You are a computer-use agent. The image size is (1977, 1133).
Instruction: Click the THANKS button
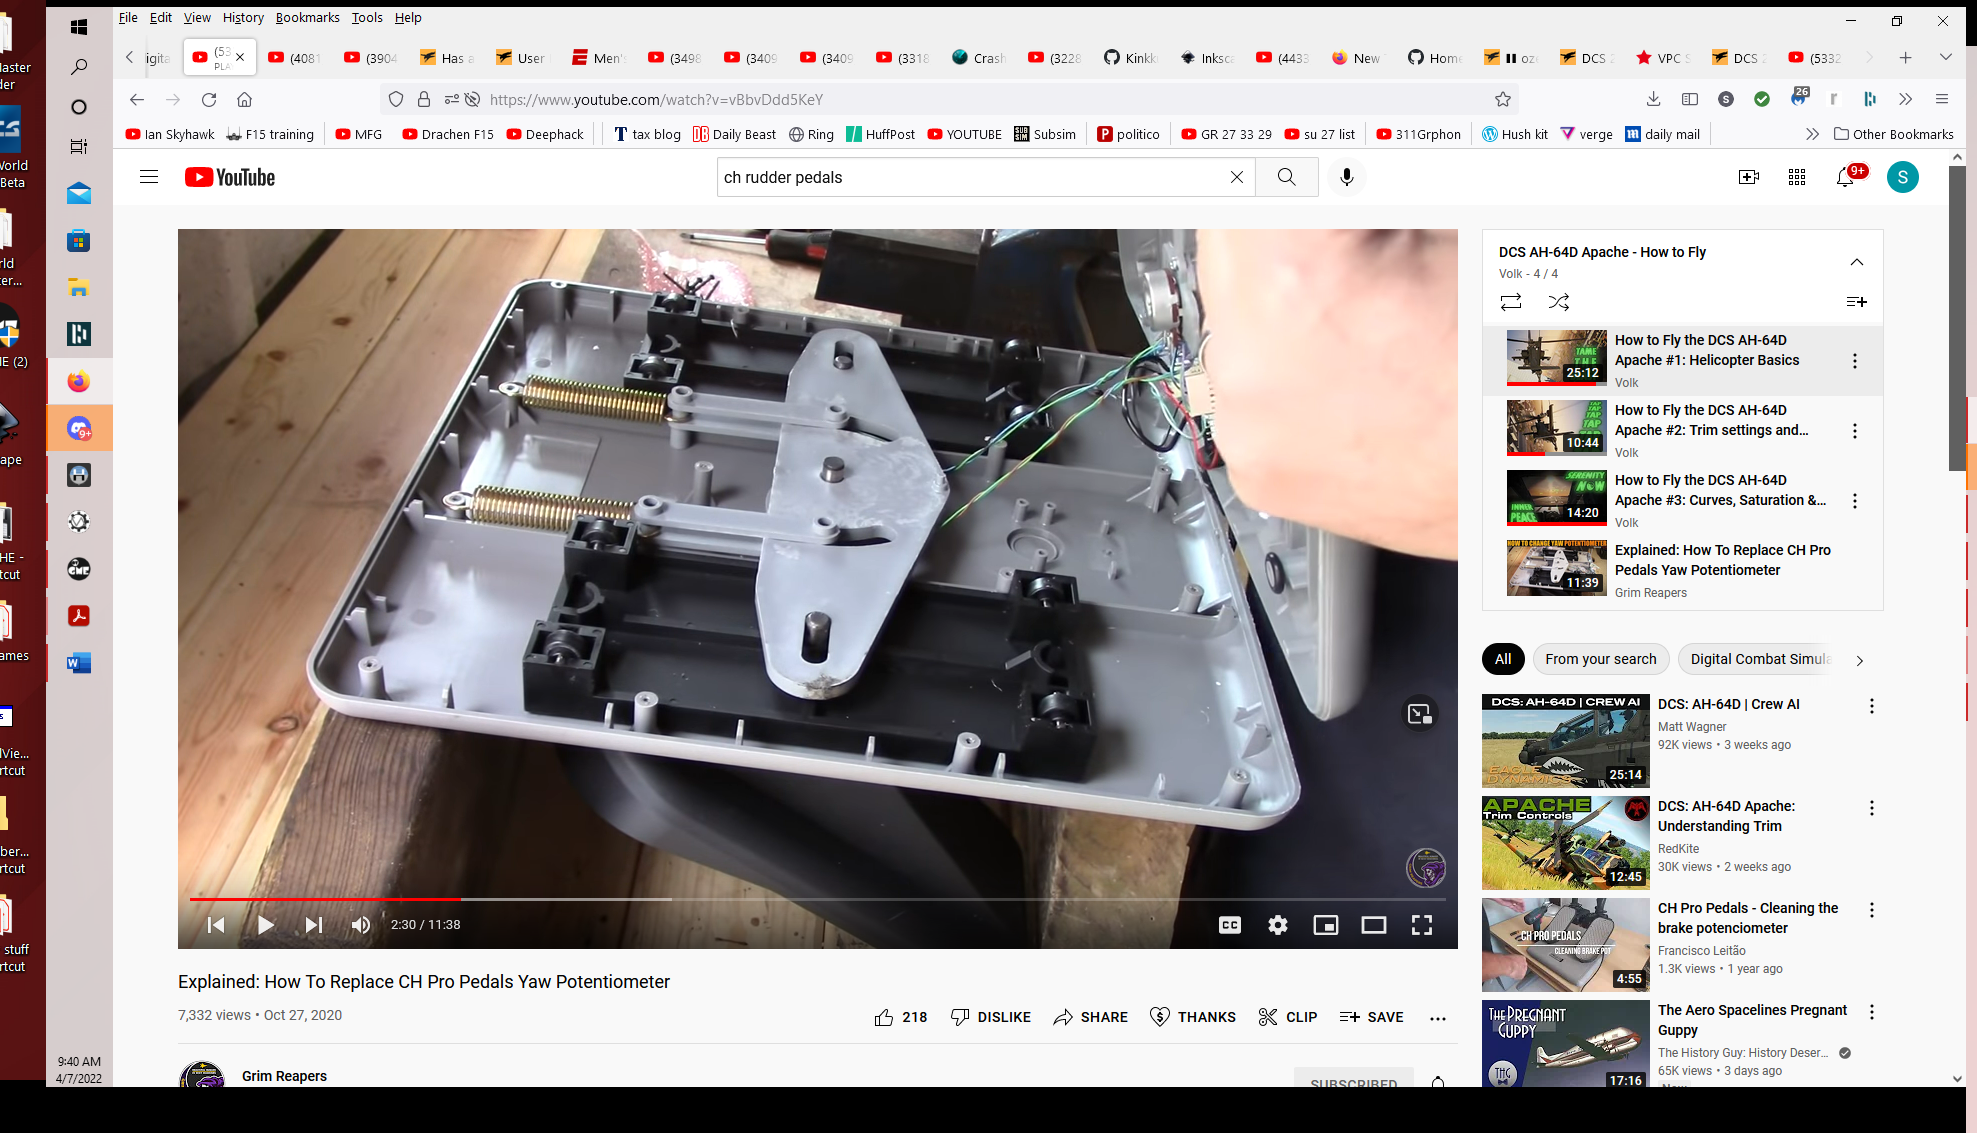pos(1193,1017)
